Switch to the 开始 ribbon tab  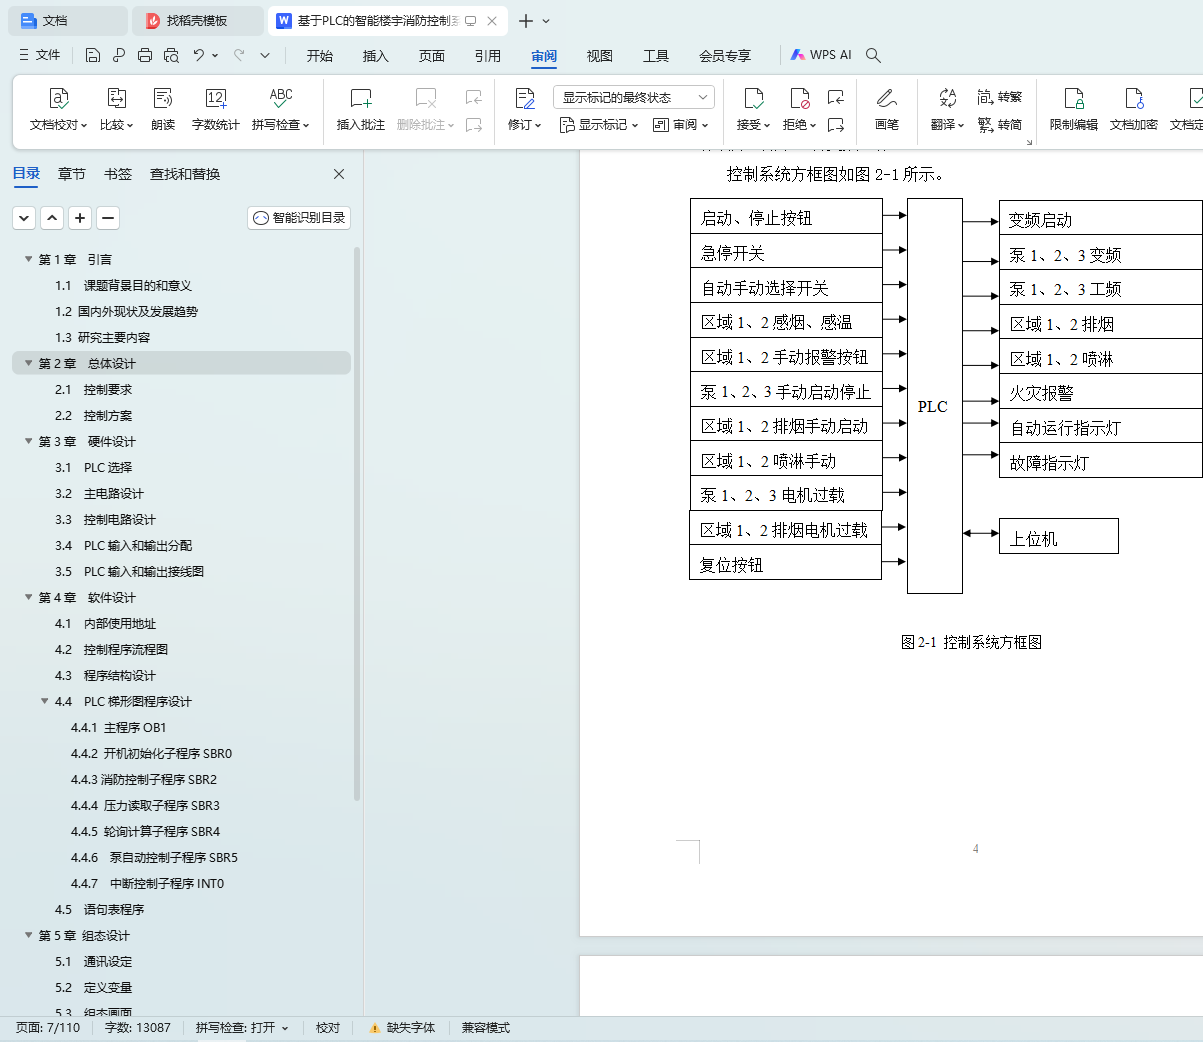tap(320, 55)
